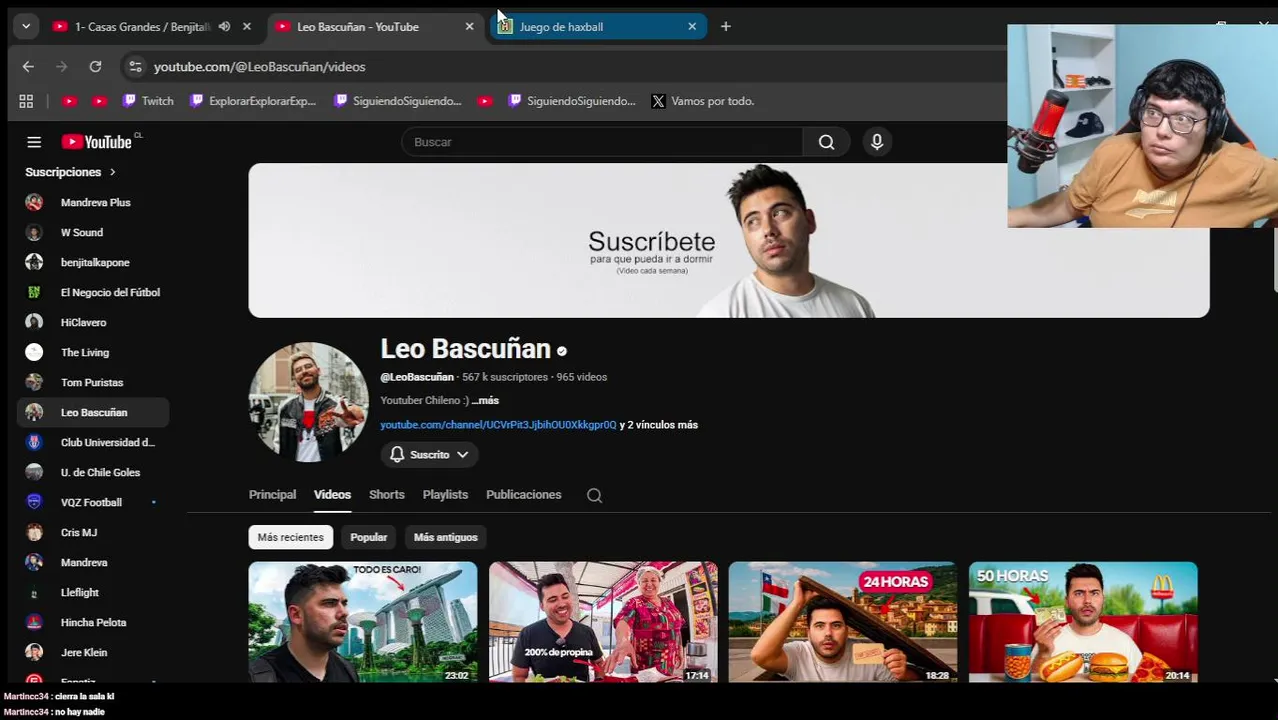Select the Popular filter chip
Viewport: 1278px width, 720px height.
[x=368, y=537]
